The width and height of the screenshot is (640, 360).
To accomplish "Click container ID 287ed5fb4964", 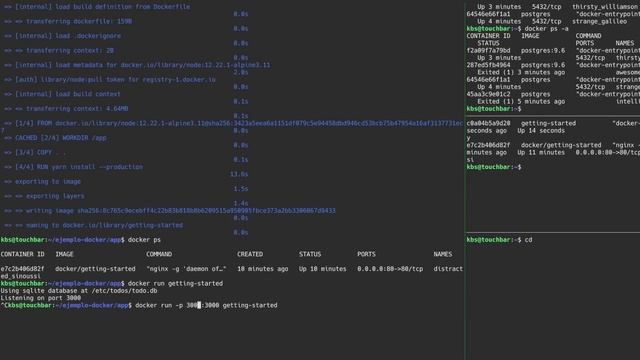I will coord(489,65).
